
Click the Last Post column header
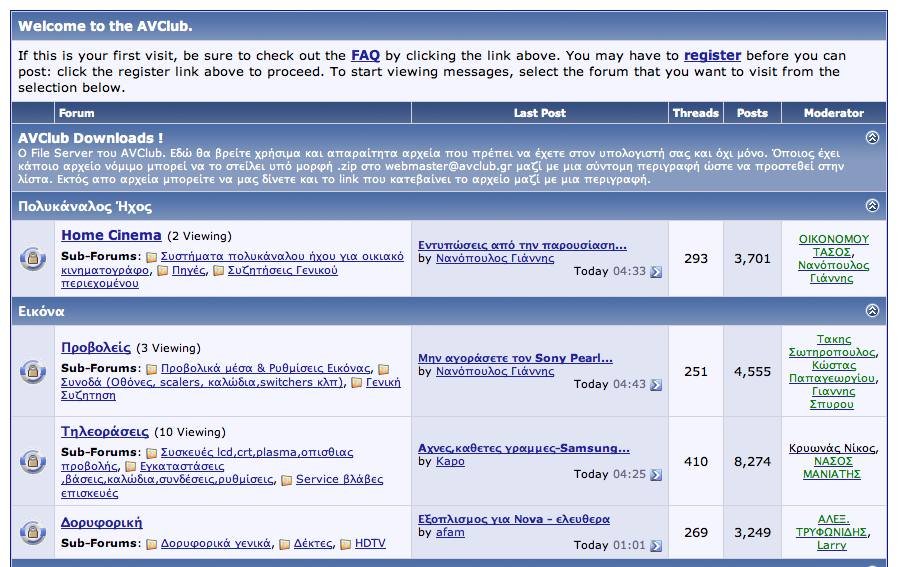pos(540,113)
